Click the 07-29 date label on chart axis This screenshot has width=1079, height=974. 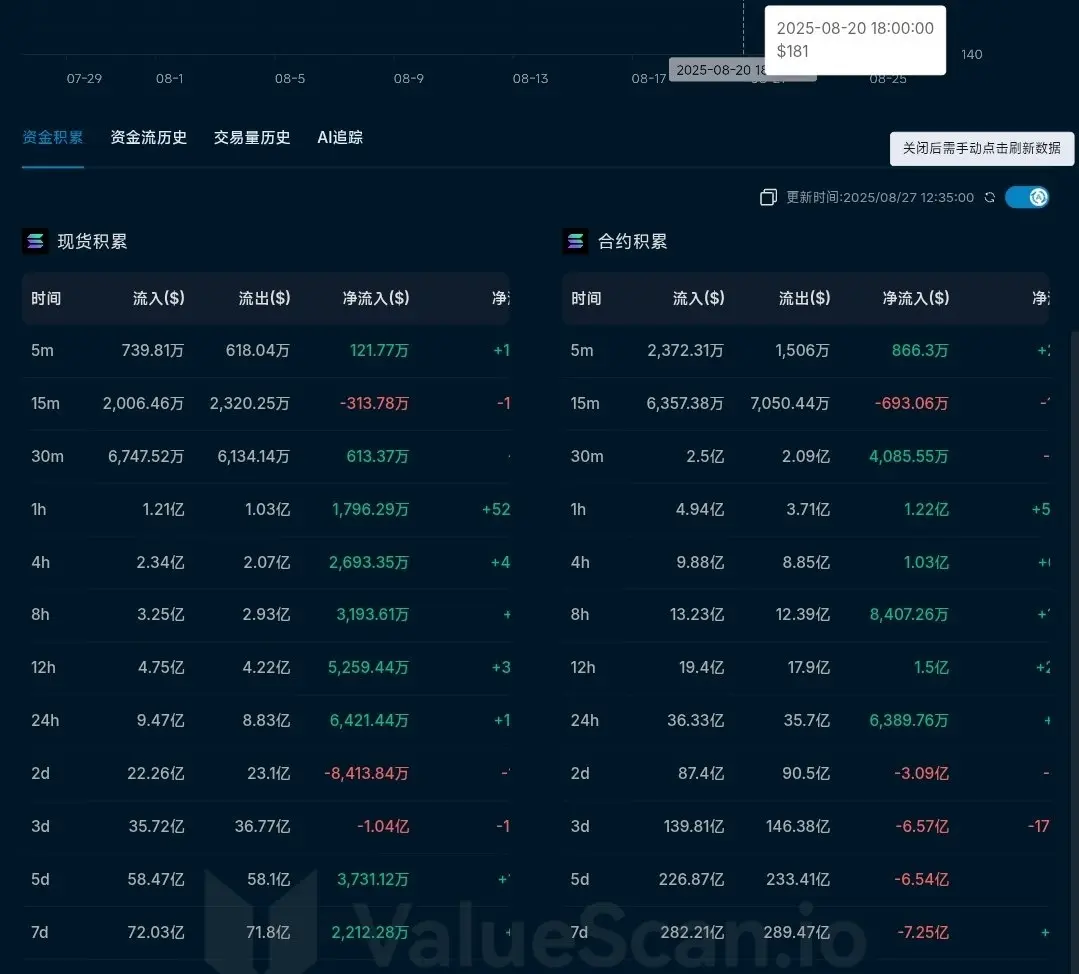tap(84, 78)
